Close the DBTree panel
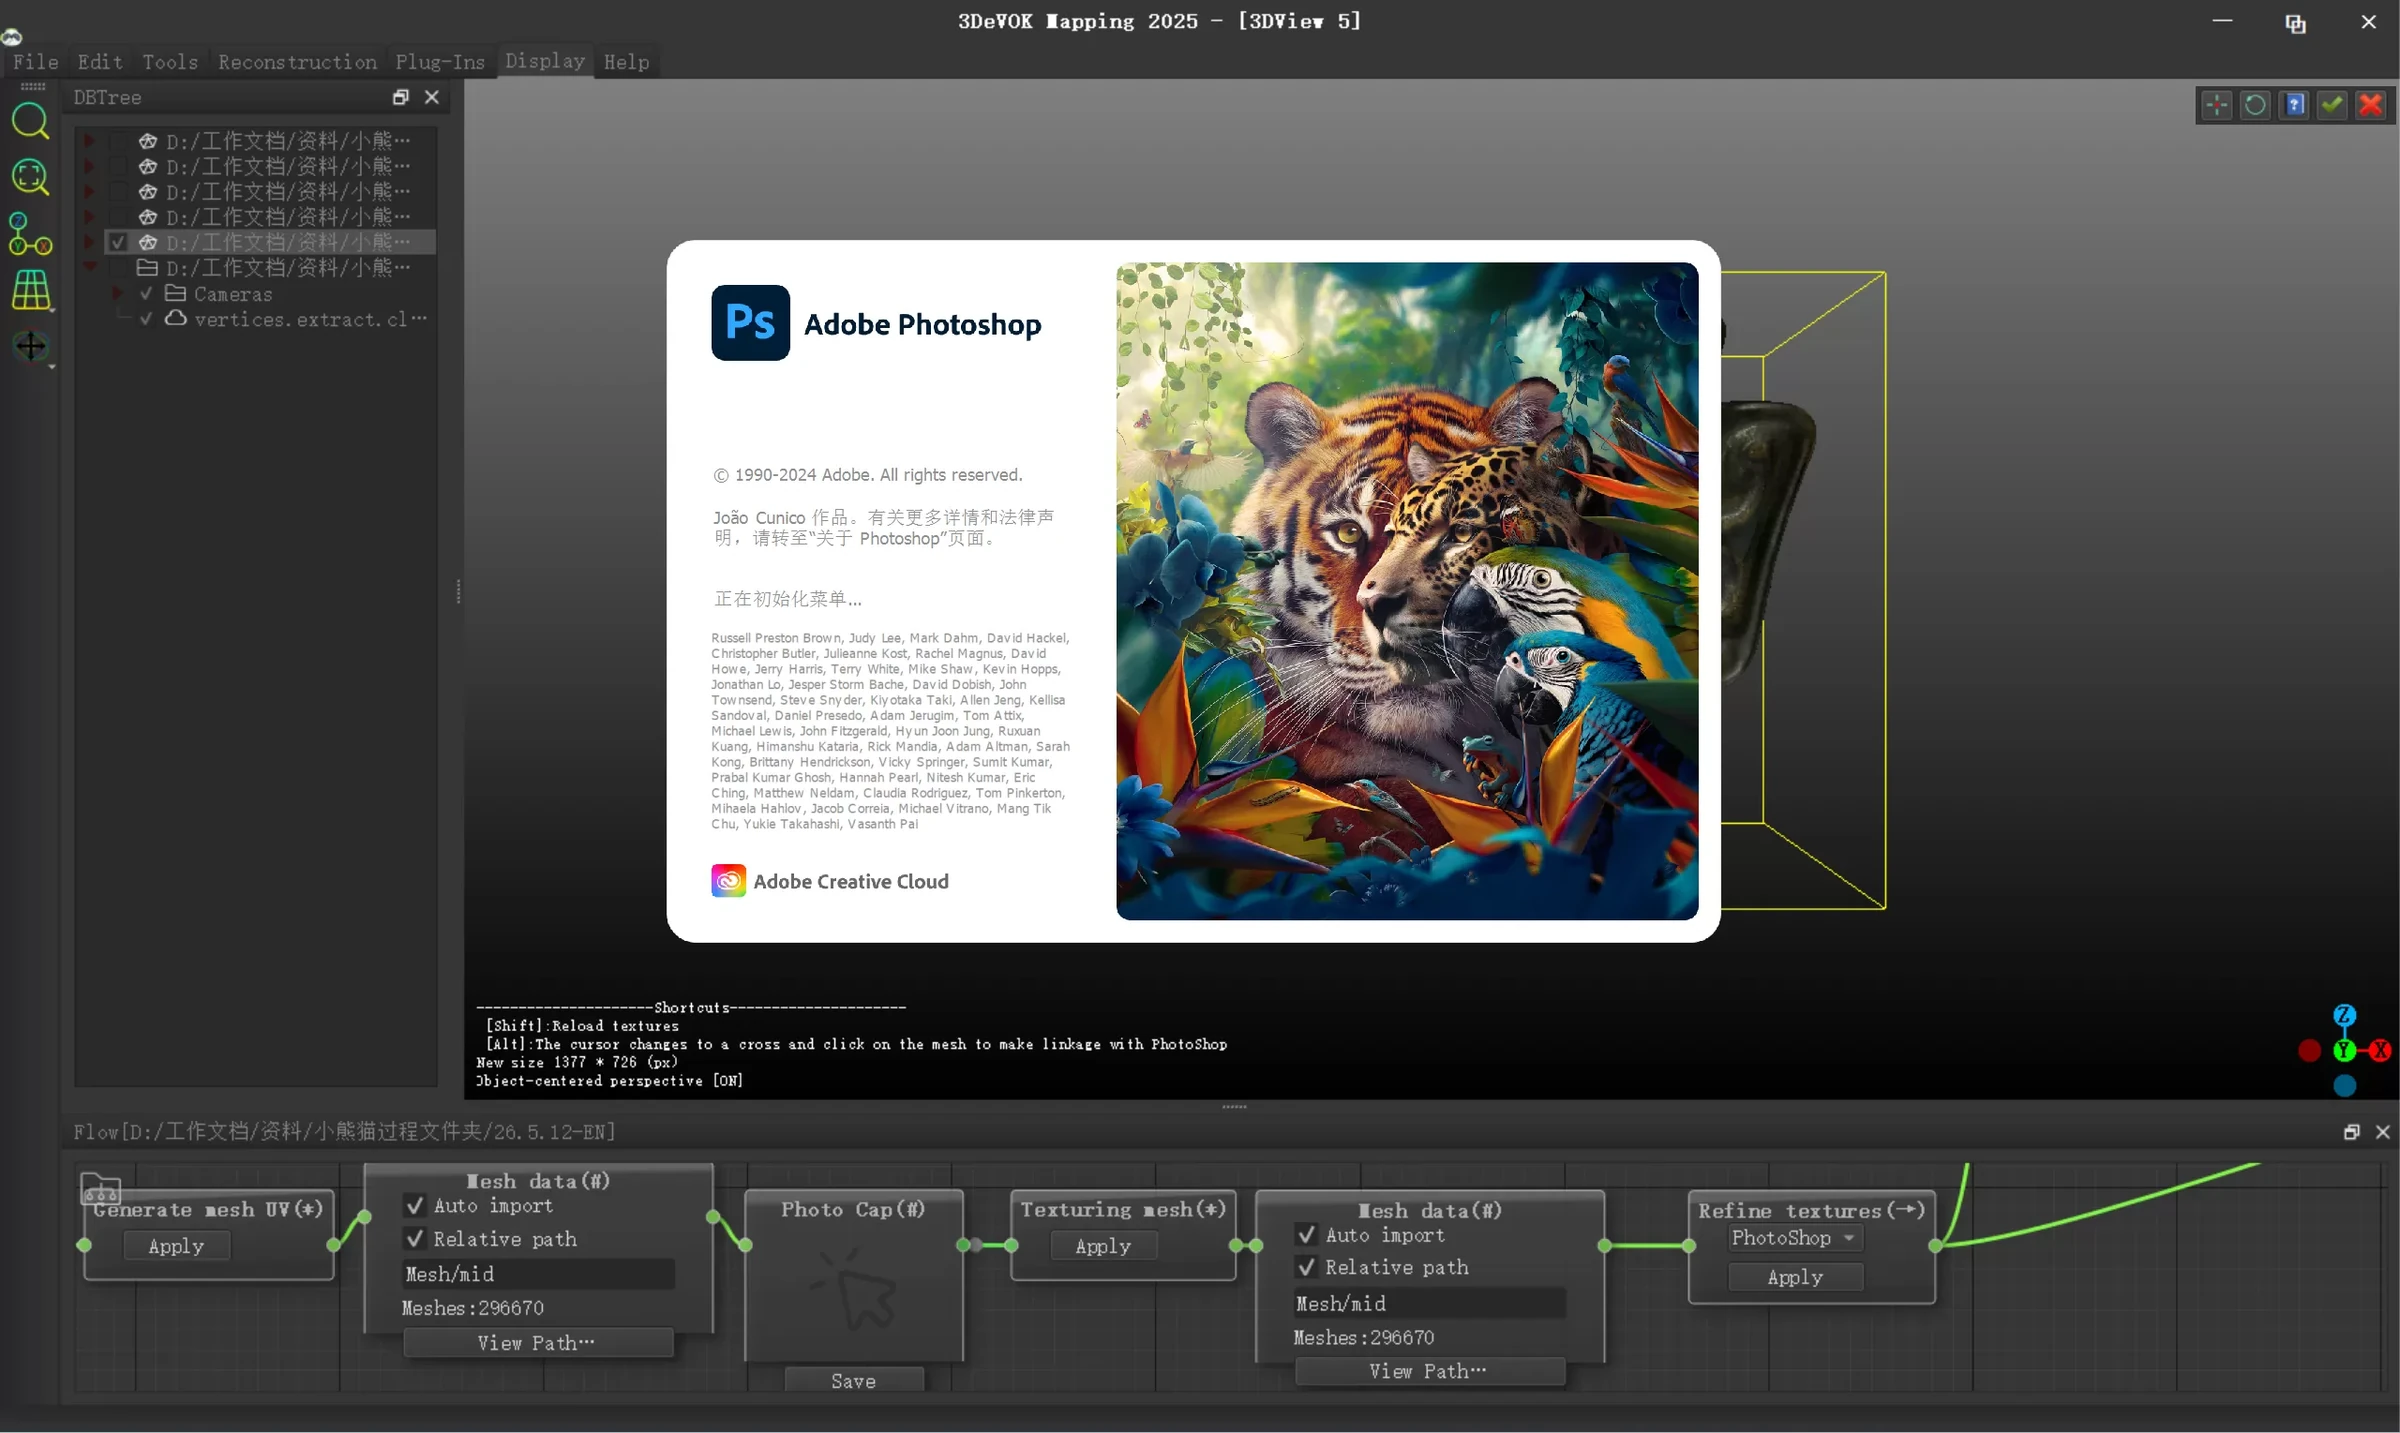2400x1433 pixels. (432, 97)
